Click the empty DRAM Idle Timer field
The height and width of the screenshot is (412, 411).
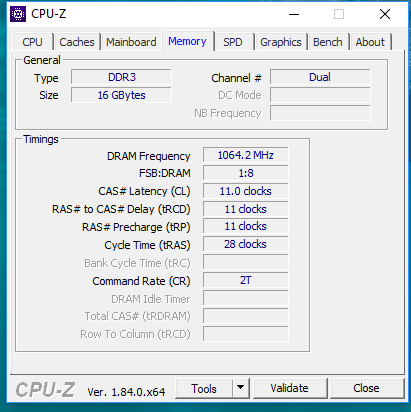(x=246, y=298)
